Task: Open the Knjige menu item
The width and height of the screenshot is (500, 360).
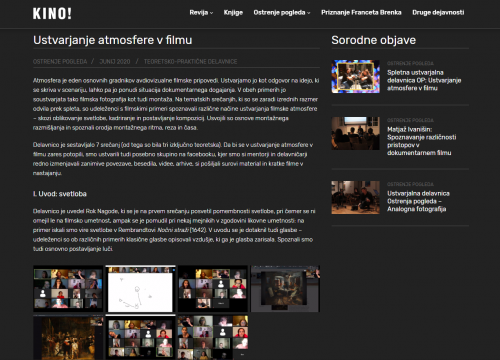Action: point(233,13)
